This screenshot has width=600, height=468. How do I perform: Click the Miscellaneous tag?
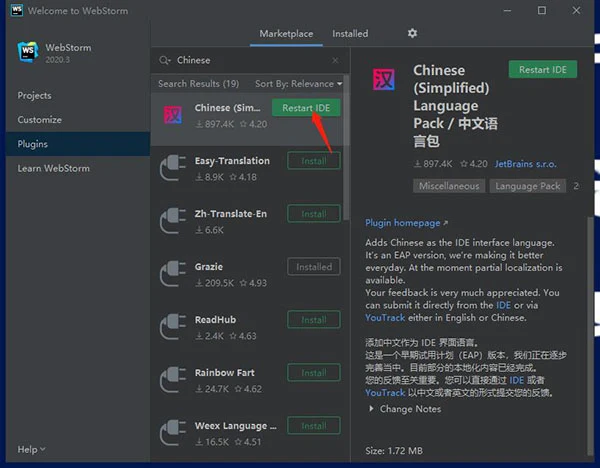[x=449, y=186]
